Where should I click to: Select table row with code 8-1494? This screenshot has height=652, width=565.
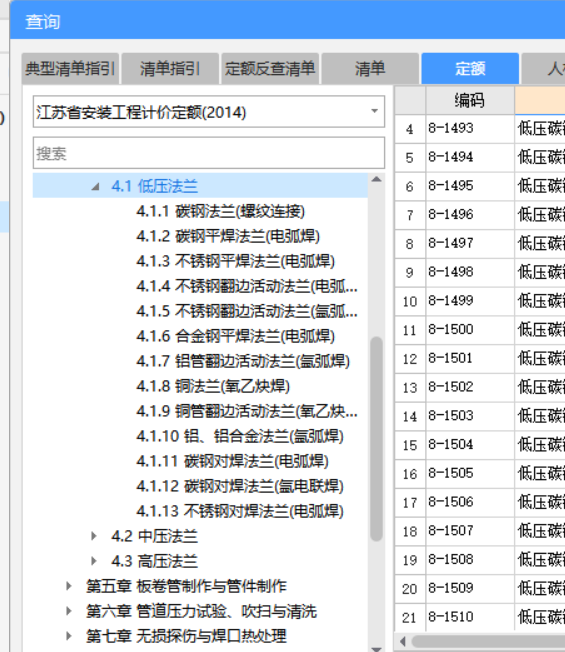[480, 158]
